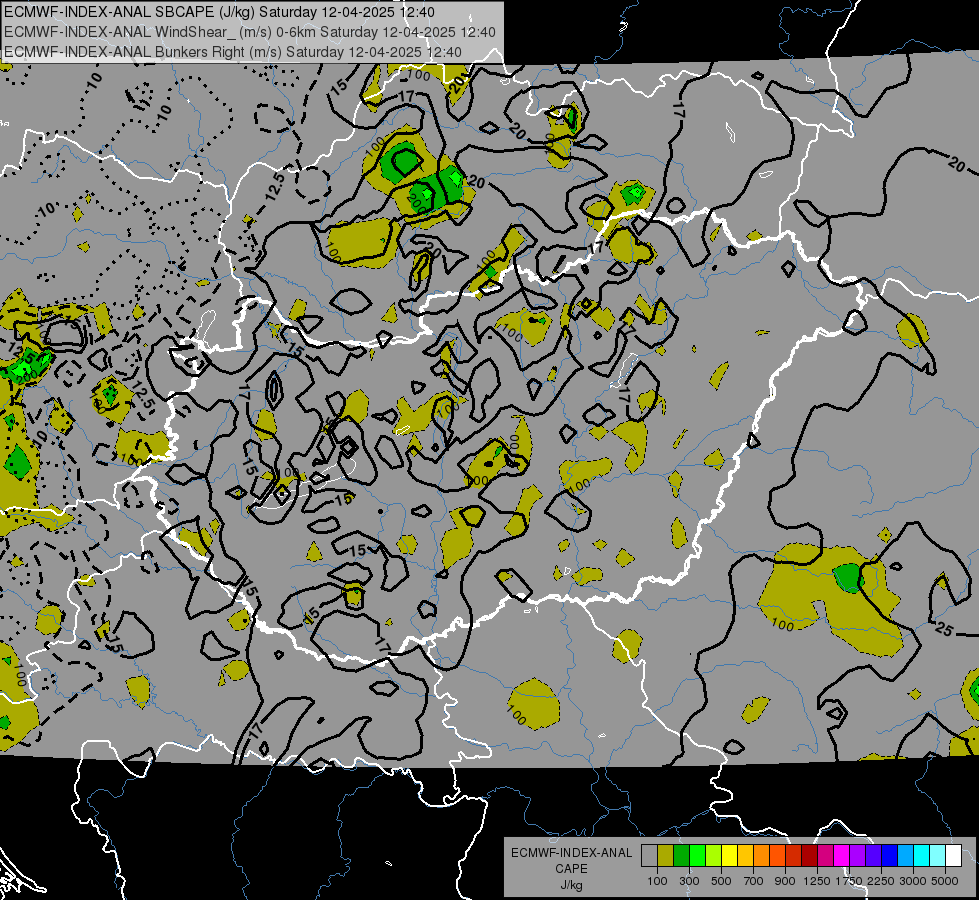Click the 1250 label under the legend
979x900 pixels.
click(817, 881)
